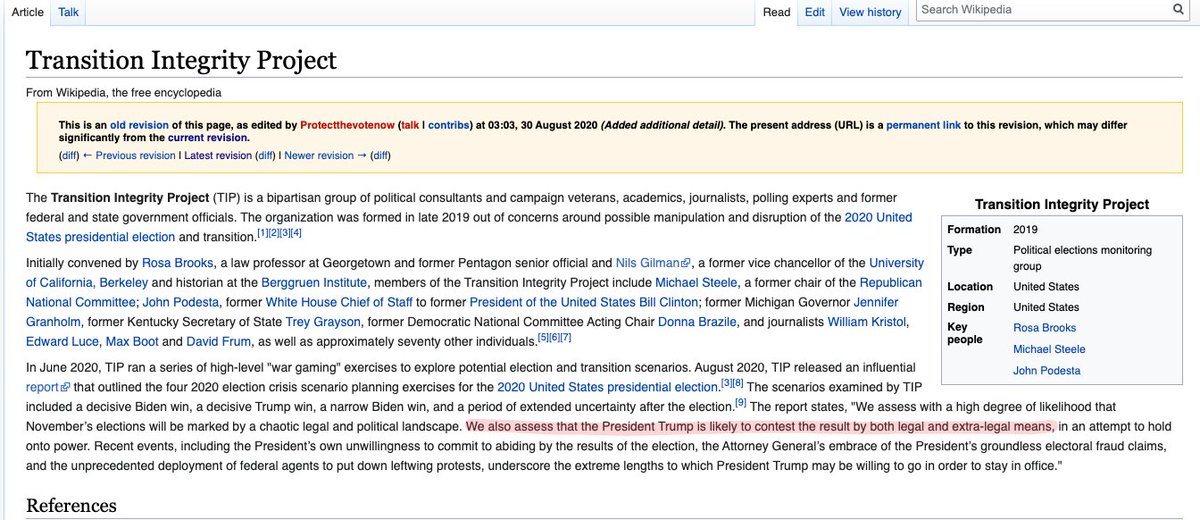Select the Read tab
Screen dimensions: 1200x520
[x=776, y=12]
